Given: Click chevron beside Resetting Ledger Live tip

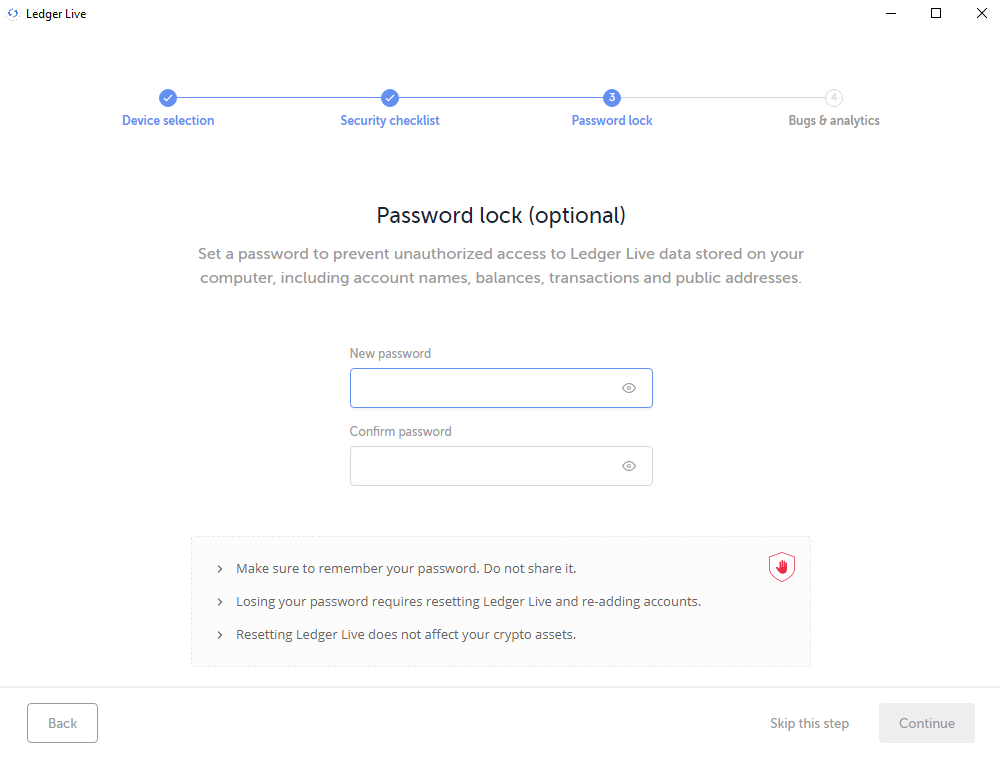Looking at the screenshot, I should [x=220, y=635].
